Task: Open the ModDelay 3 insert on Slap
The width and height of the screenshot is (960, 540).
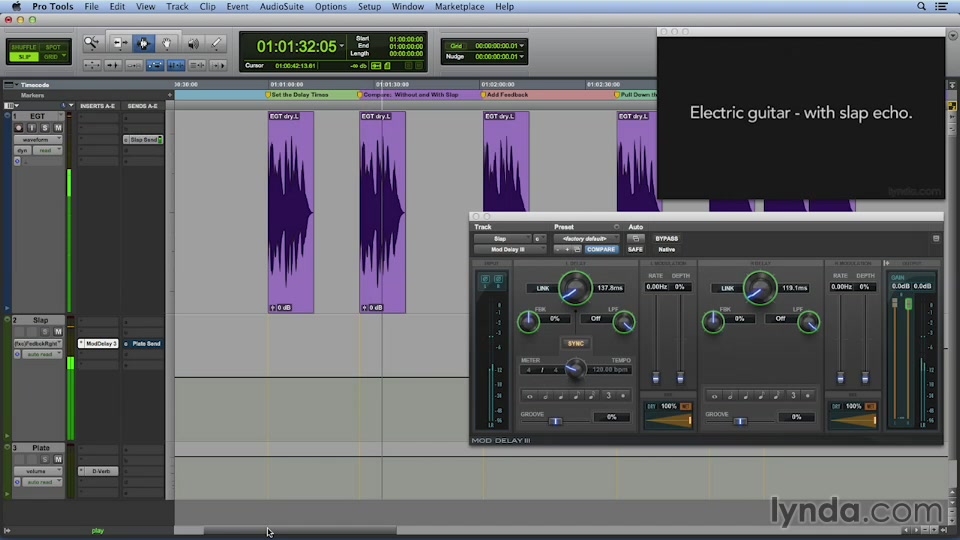Action: click(x=99, y=343)
